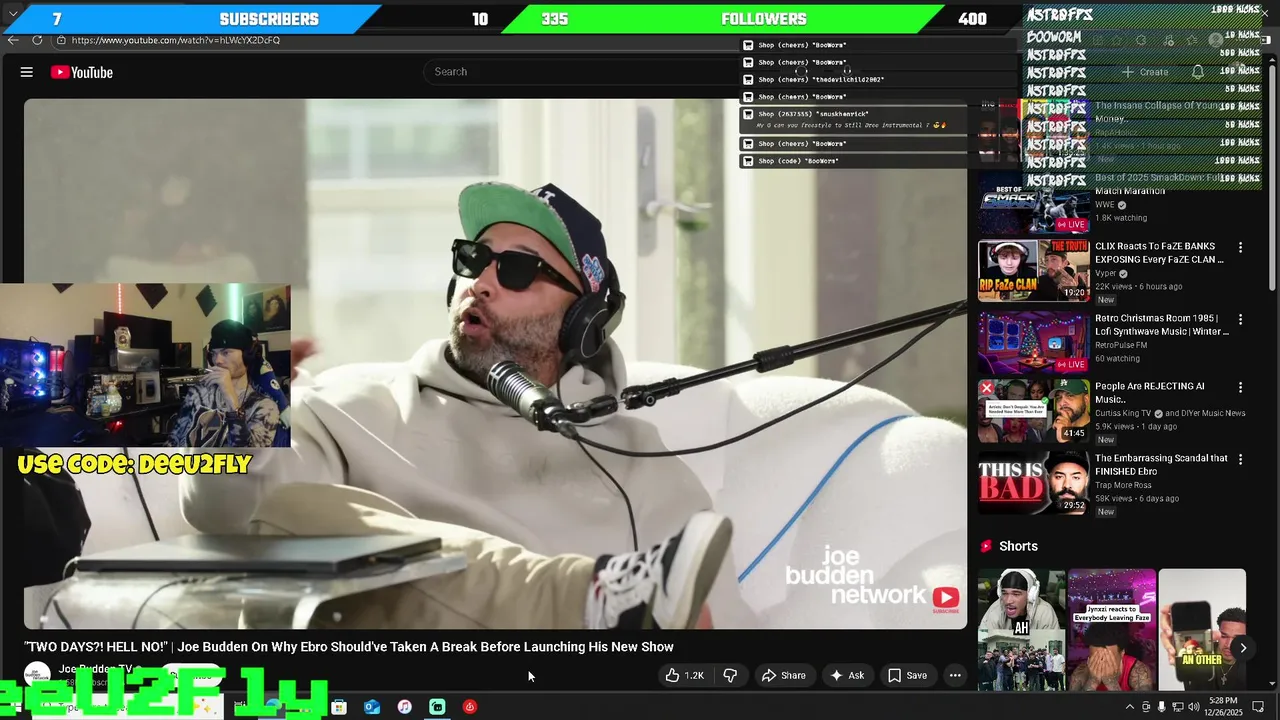Open the clock showing 5:28 PM
The width and height of the screenshot is (1280, 720).
1223,707
